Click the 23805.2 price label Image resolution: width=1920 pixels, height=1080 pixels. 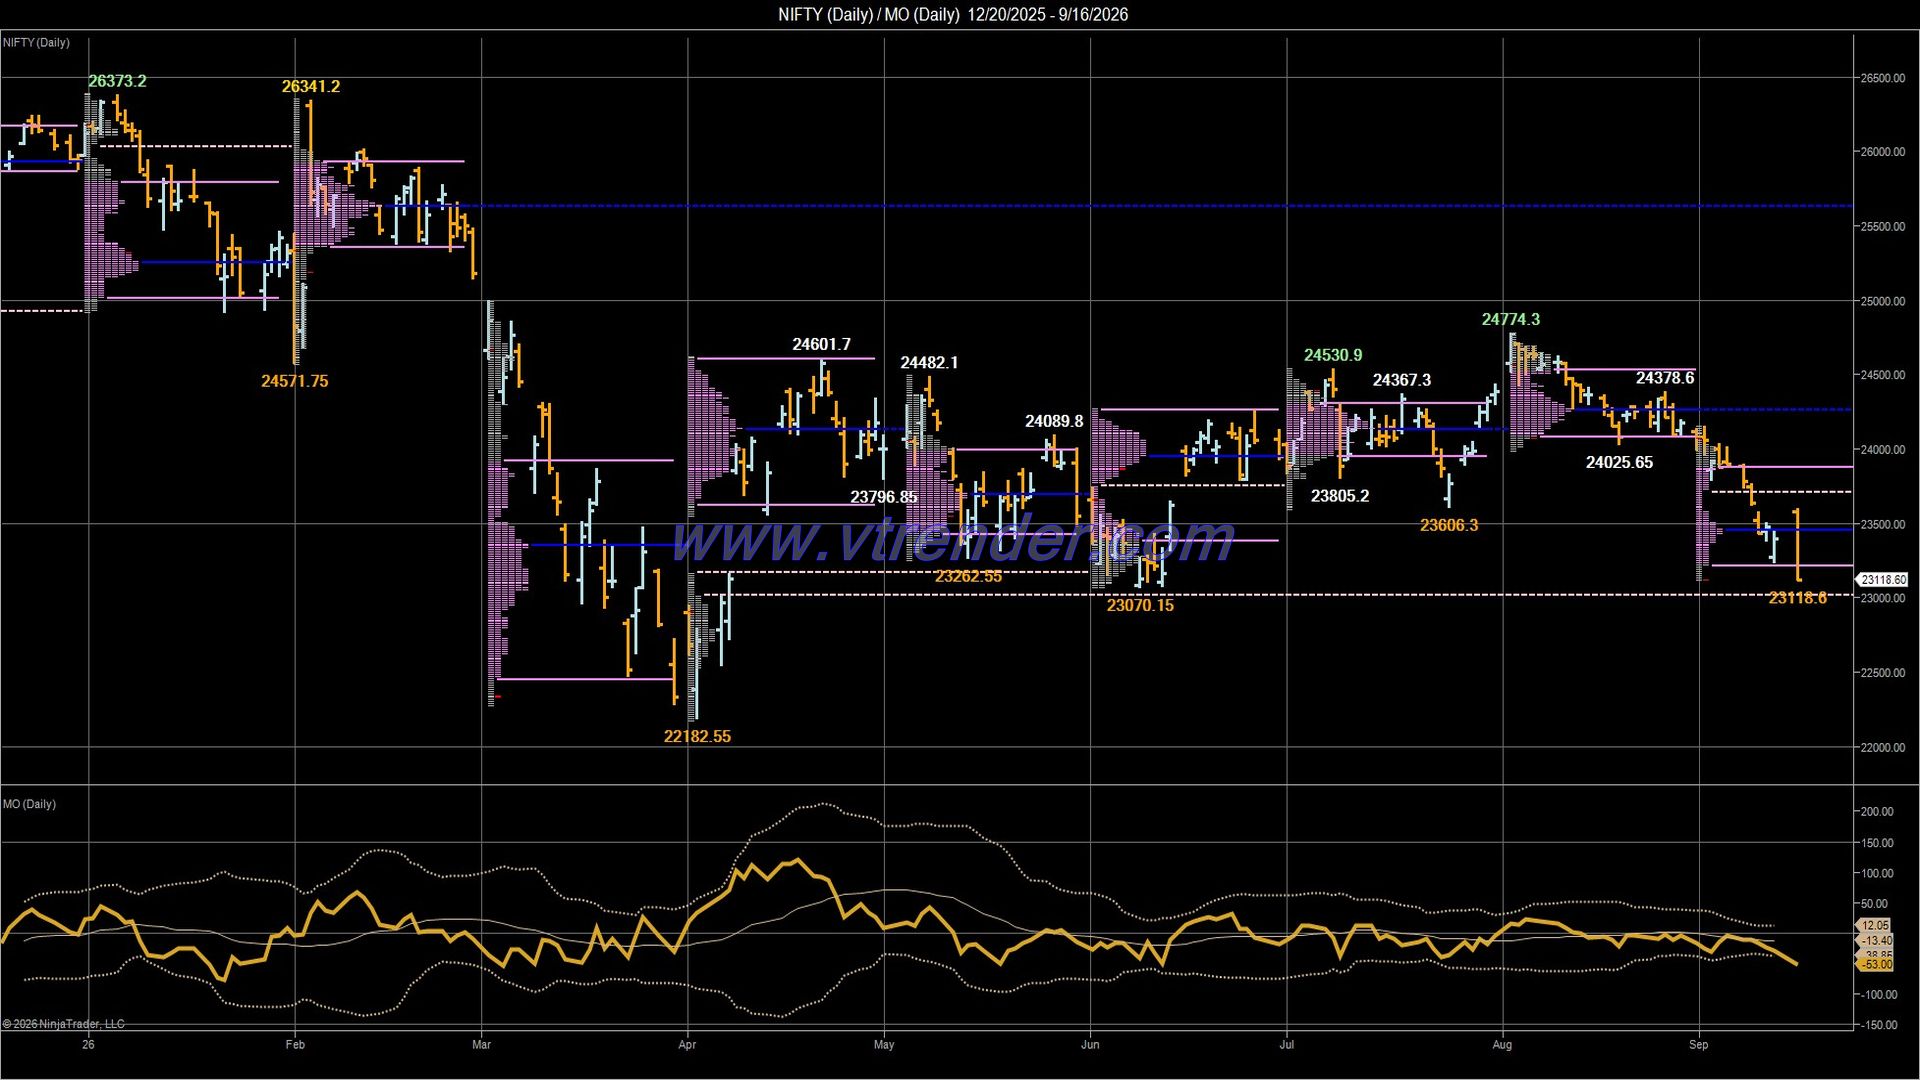[1340, 496]
